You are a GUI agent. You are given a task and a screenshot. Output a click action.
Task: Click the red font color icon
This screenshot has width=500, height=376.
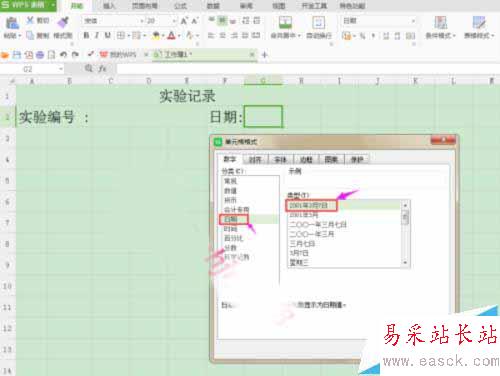(171, 35)
